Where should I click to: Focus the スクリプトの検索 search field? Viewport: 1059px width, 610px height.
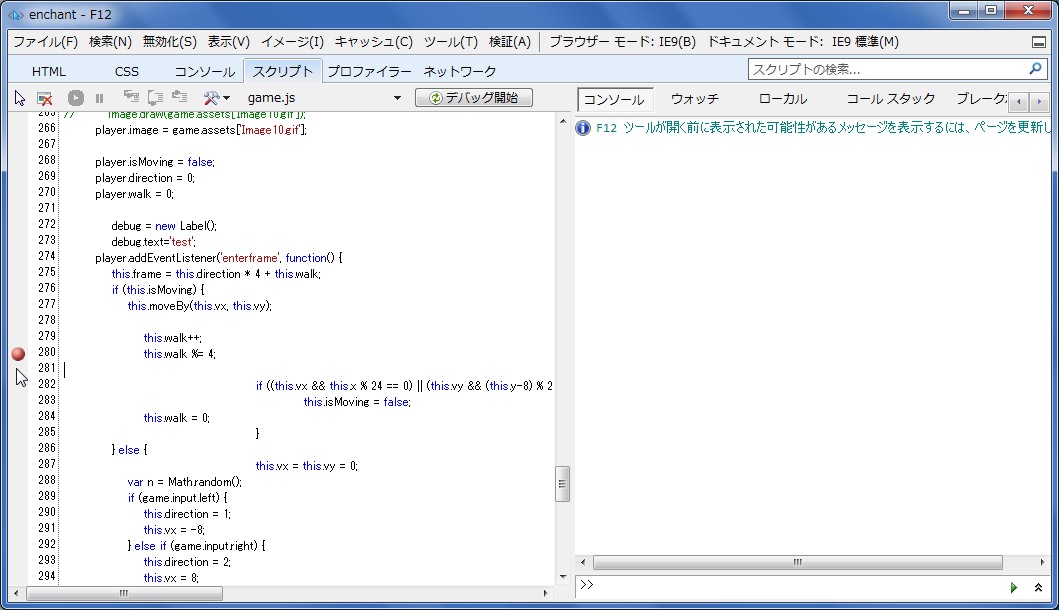889,69
